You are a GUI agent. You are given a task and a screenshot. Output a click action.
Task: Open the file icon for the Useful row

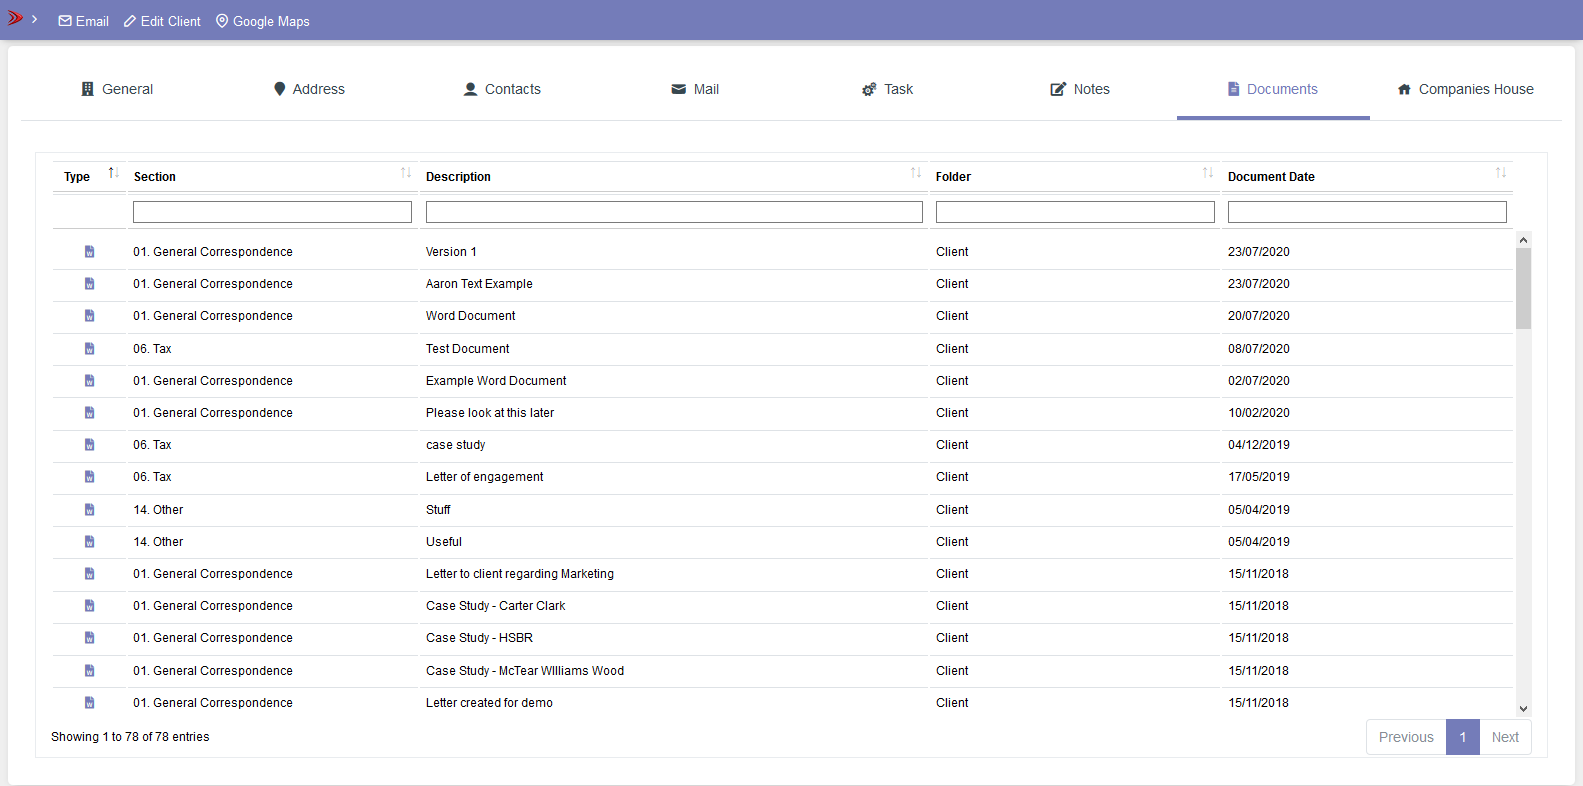click(89, 542)
